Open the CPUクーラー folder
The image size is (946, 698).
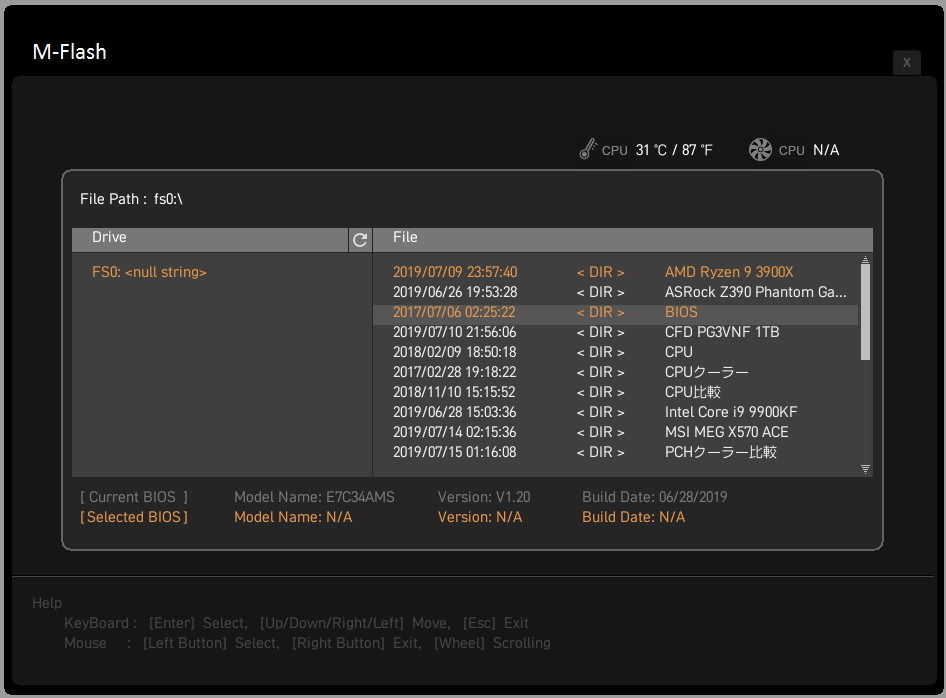(706, 372)
